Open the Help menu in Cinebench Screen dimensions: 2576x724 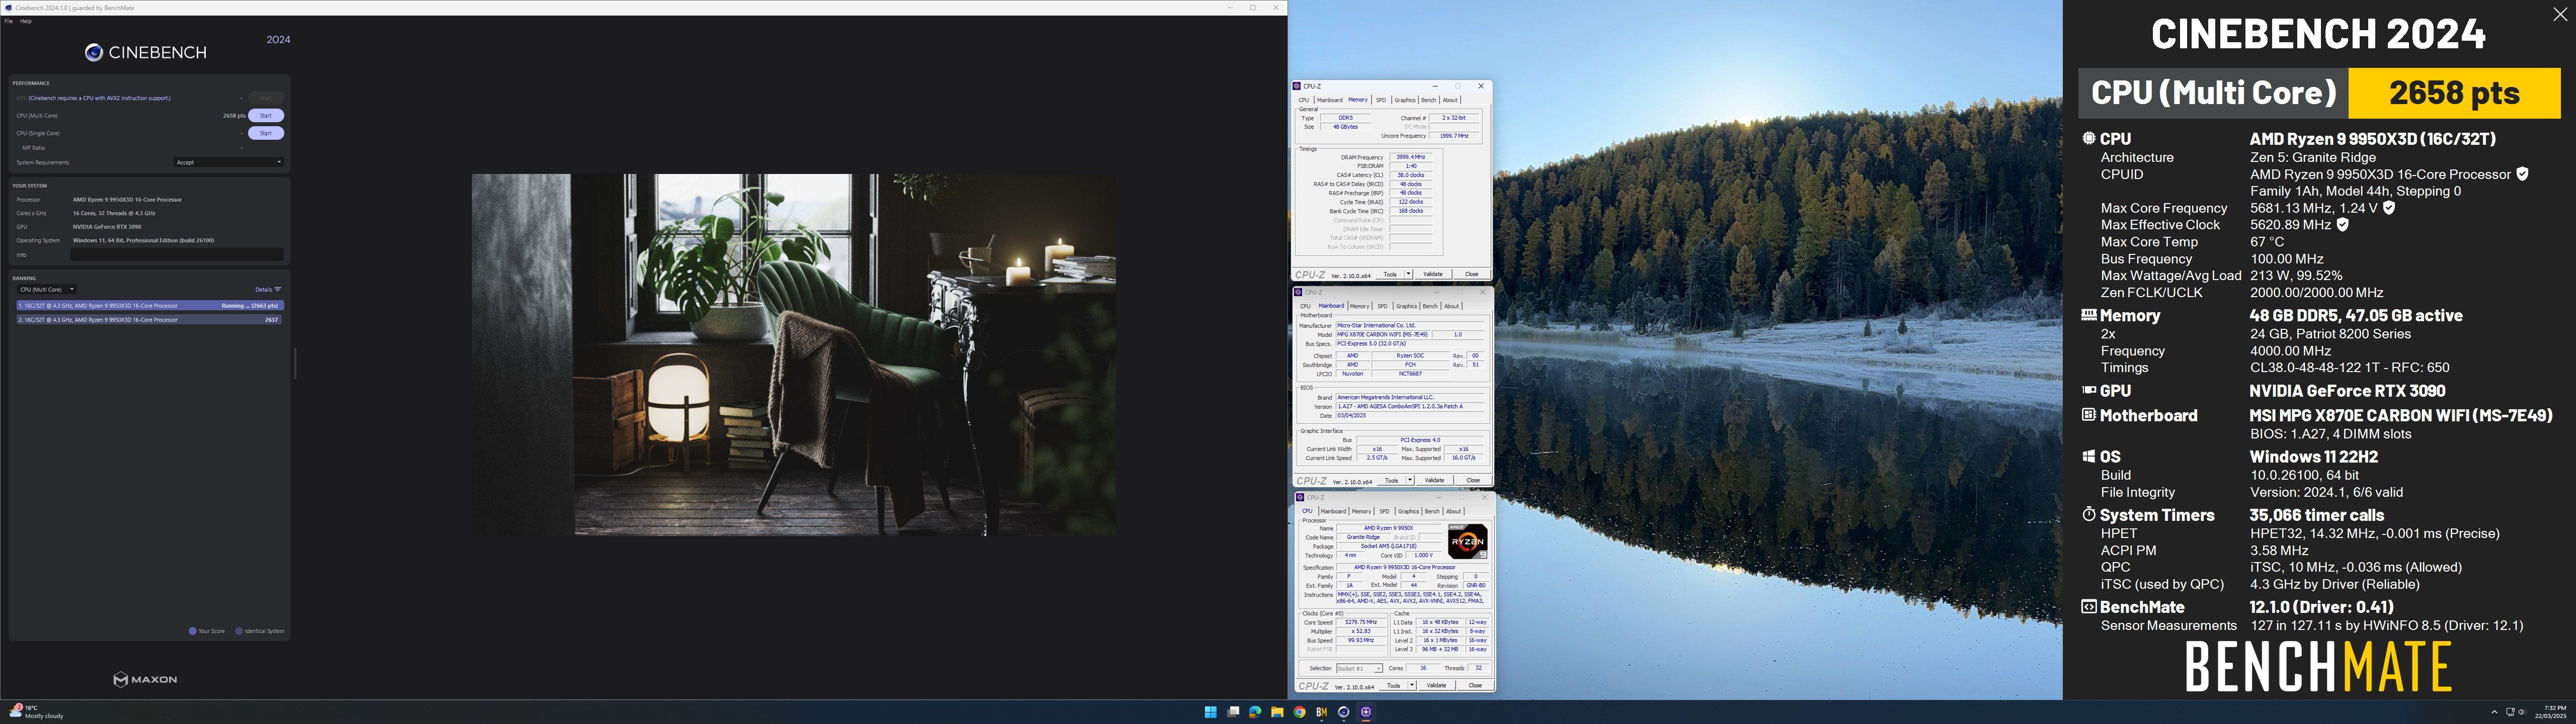pyautogui.click(x=26, y=21)
